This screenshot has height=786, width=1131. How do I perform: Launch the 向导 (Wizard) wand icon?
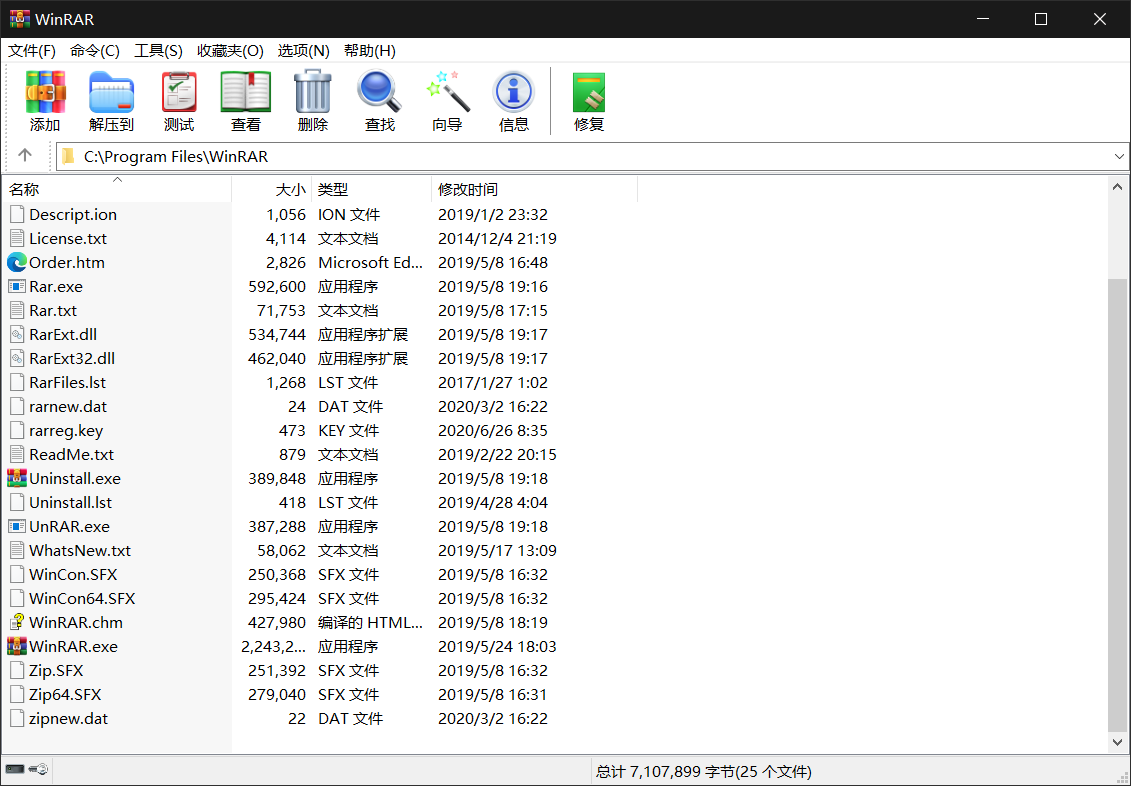[447, 101]
